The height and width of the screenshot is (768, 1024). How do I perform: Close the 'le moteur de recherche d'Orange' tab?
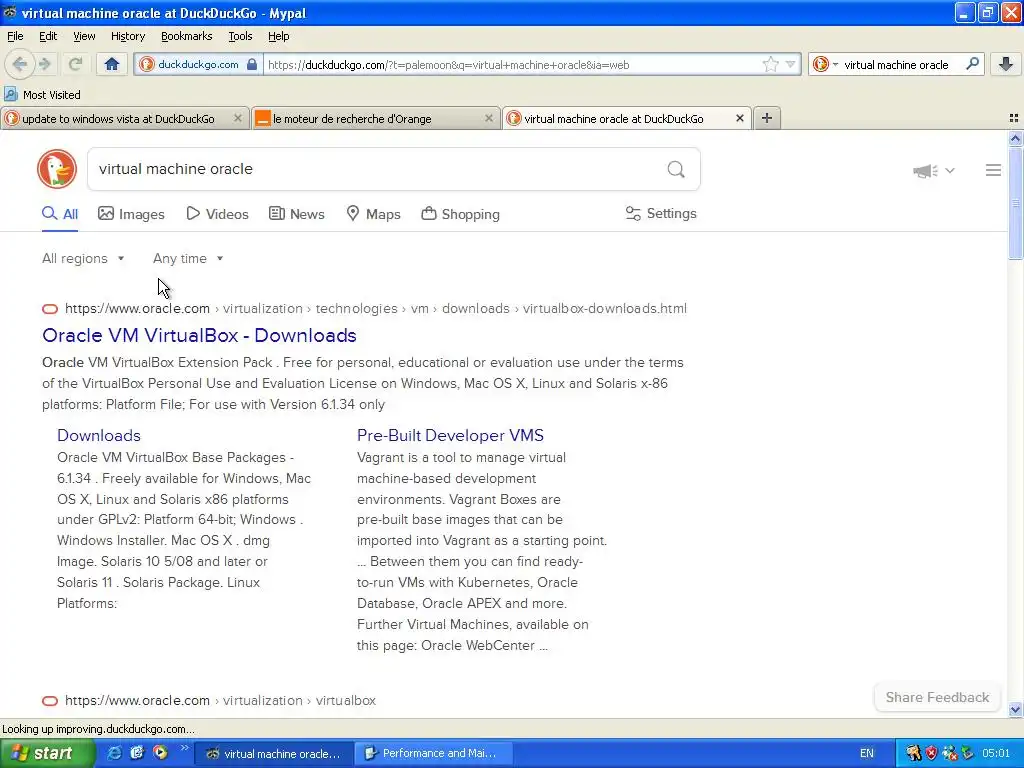tap(488, 118)
